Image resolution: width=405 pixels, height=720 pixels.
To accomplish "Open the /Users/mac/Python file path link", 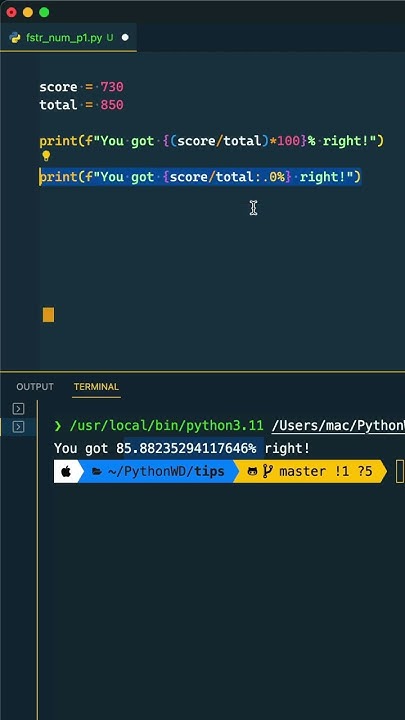I will 338,426.
